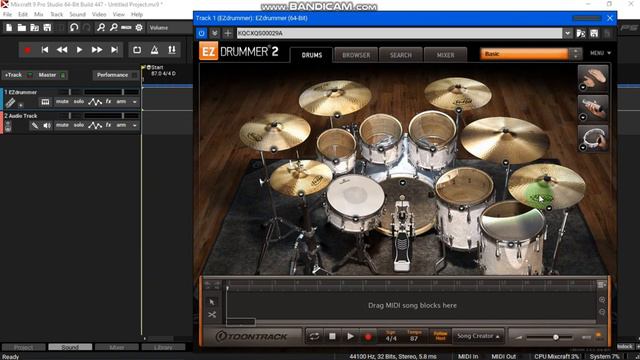Image resolution: width=640 pixels, height=360 pixels.
Task: Switch to EZdrummer SEARCH tab
Action: pyautogui.click(x=400, y=55)
